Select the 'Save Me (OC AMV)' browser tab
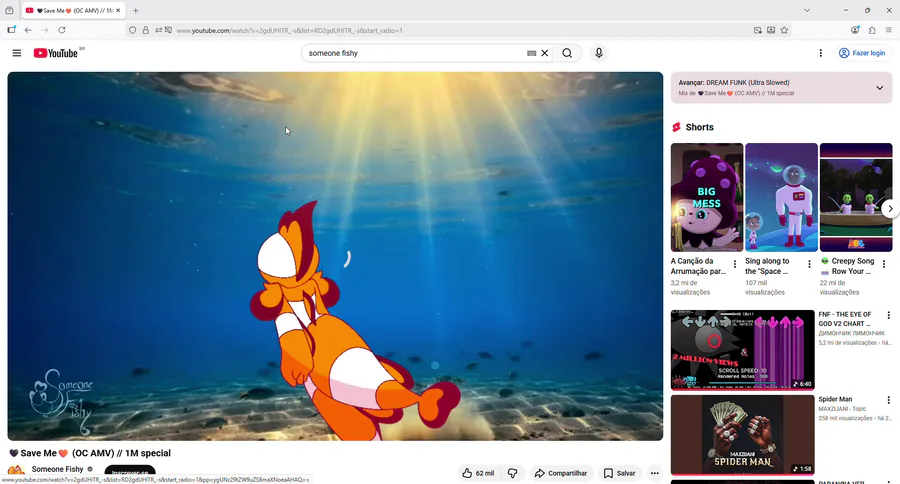The width and height of the screenshot is (900, 484). pos(73,10)
